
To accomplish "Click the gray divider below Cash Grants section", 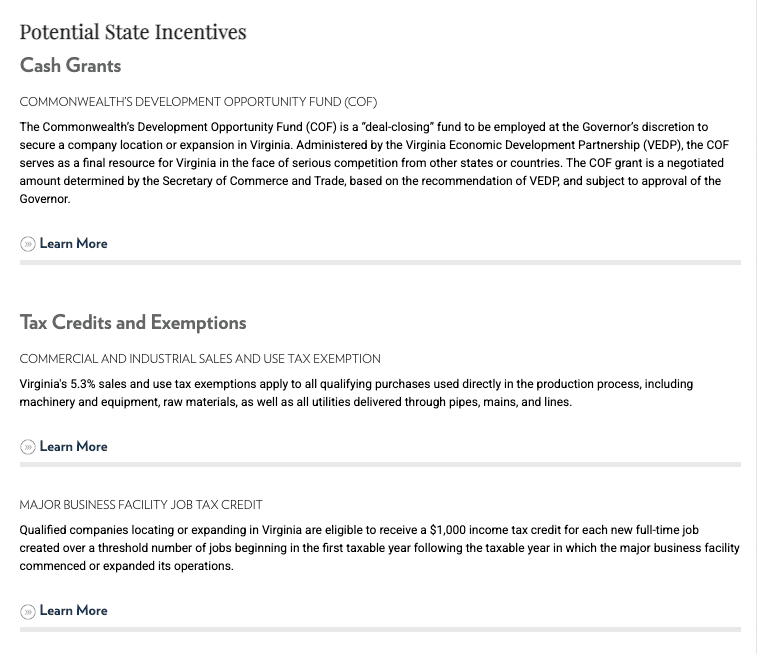I will point(380,263).
